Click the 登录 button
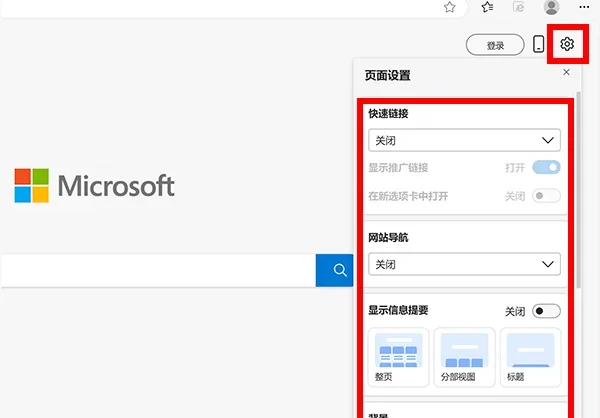600x418 pixels. pos(495,45)
